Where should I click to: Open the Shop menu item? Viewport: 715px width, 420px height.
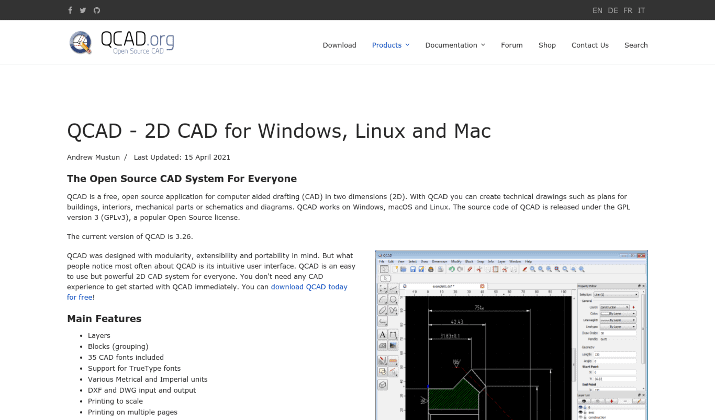(x=547, y=45)
